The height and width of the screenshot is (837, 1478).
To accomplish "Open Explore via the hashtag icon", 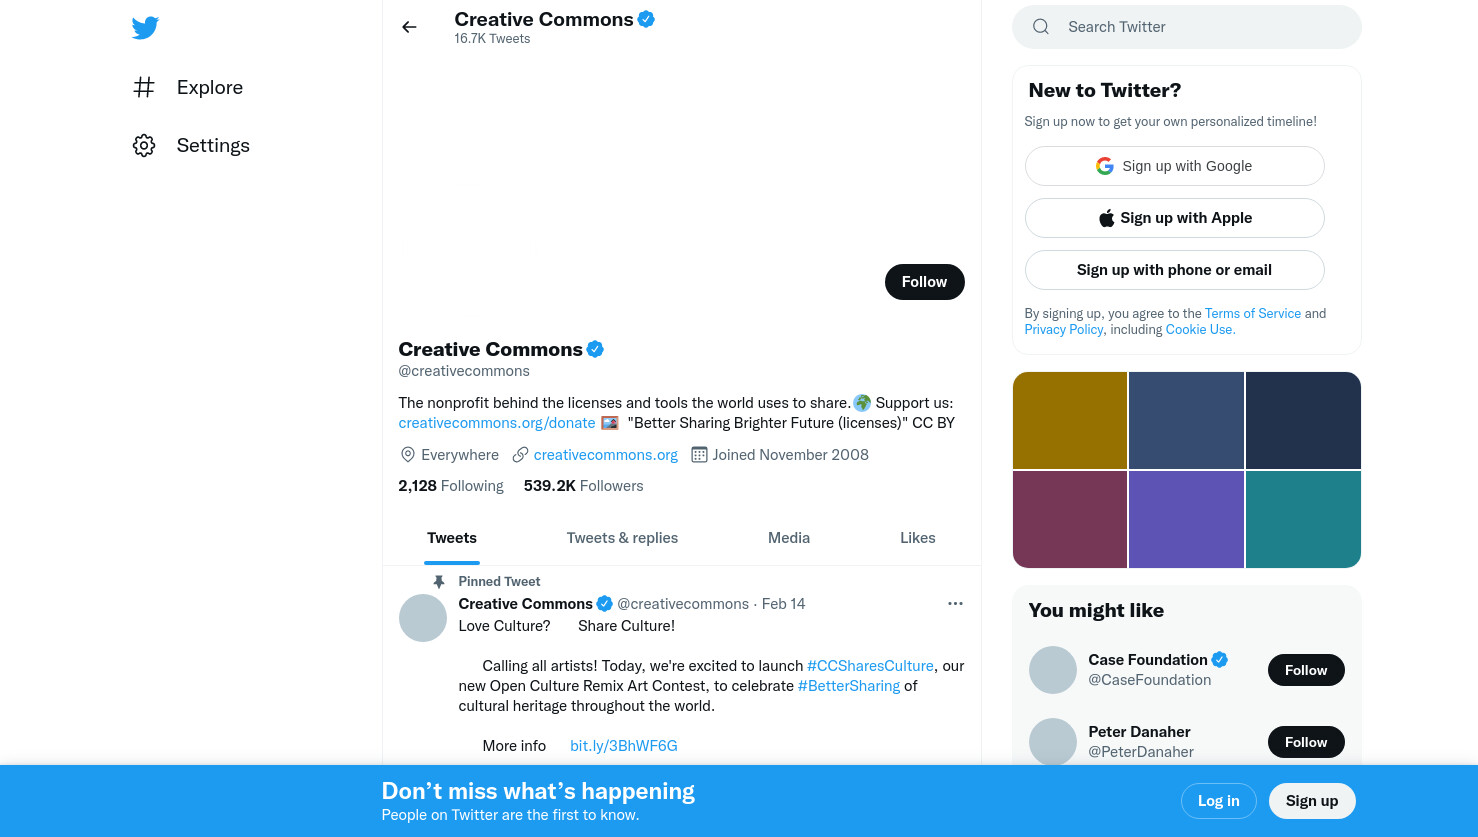I will 144,87.
